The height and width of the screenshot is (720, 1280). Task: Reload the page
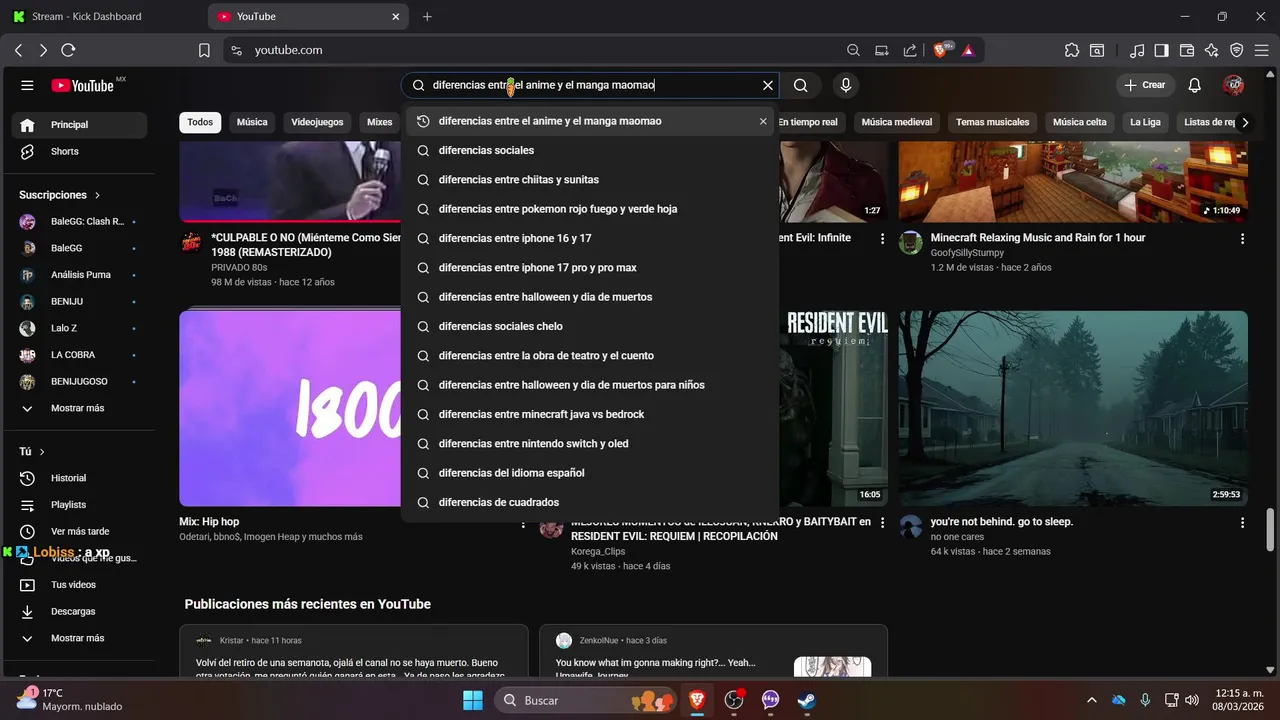(68, 50)
